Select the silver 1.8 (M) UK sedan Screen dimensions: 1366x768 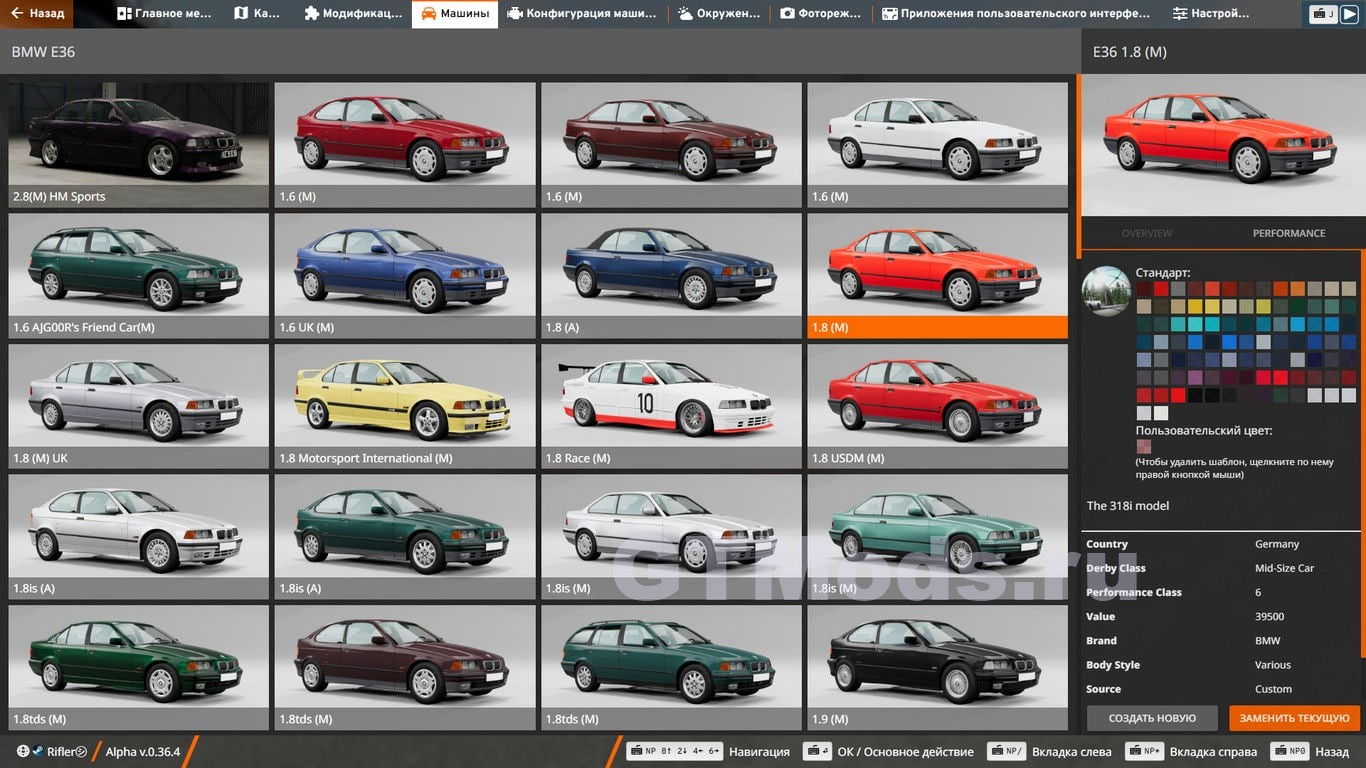[139, 406]
